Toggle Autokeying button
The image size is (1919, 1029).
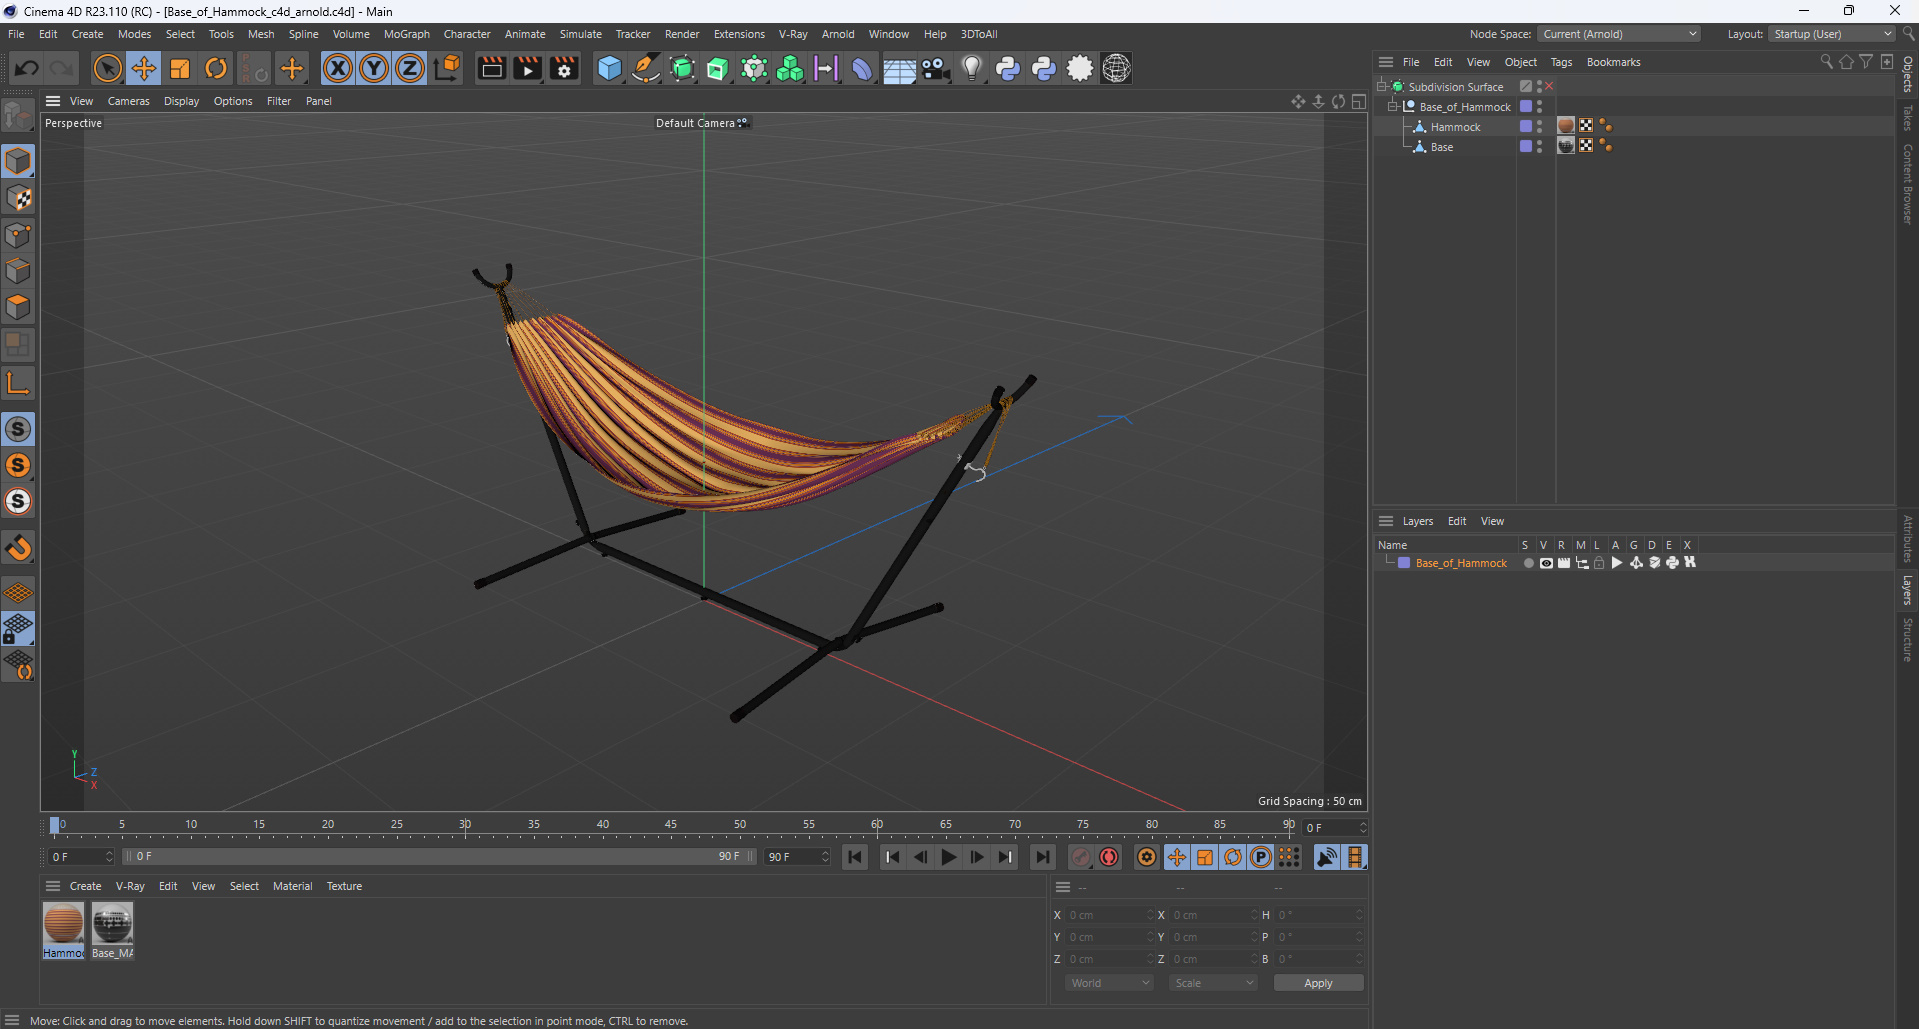1109,857
